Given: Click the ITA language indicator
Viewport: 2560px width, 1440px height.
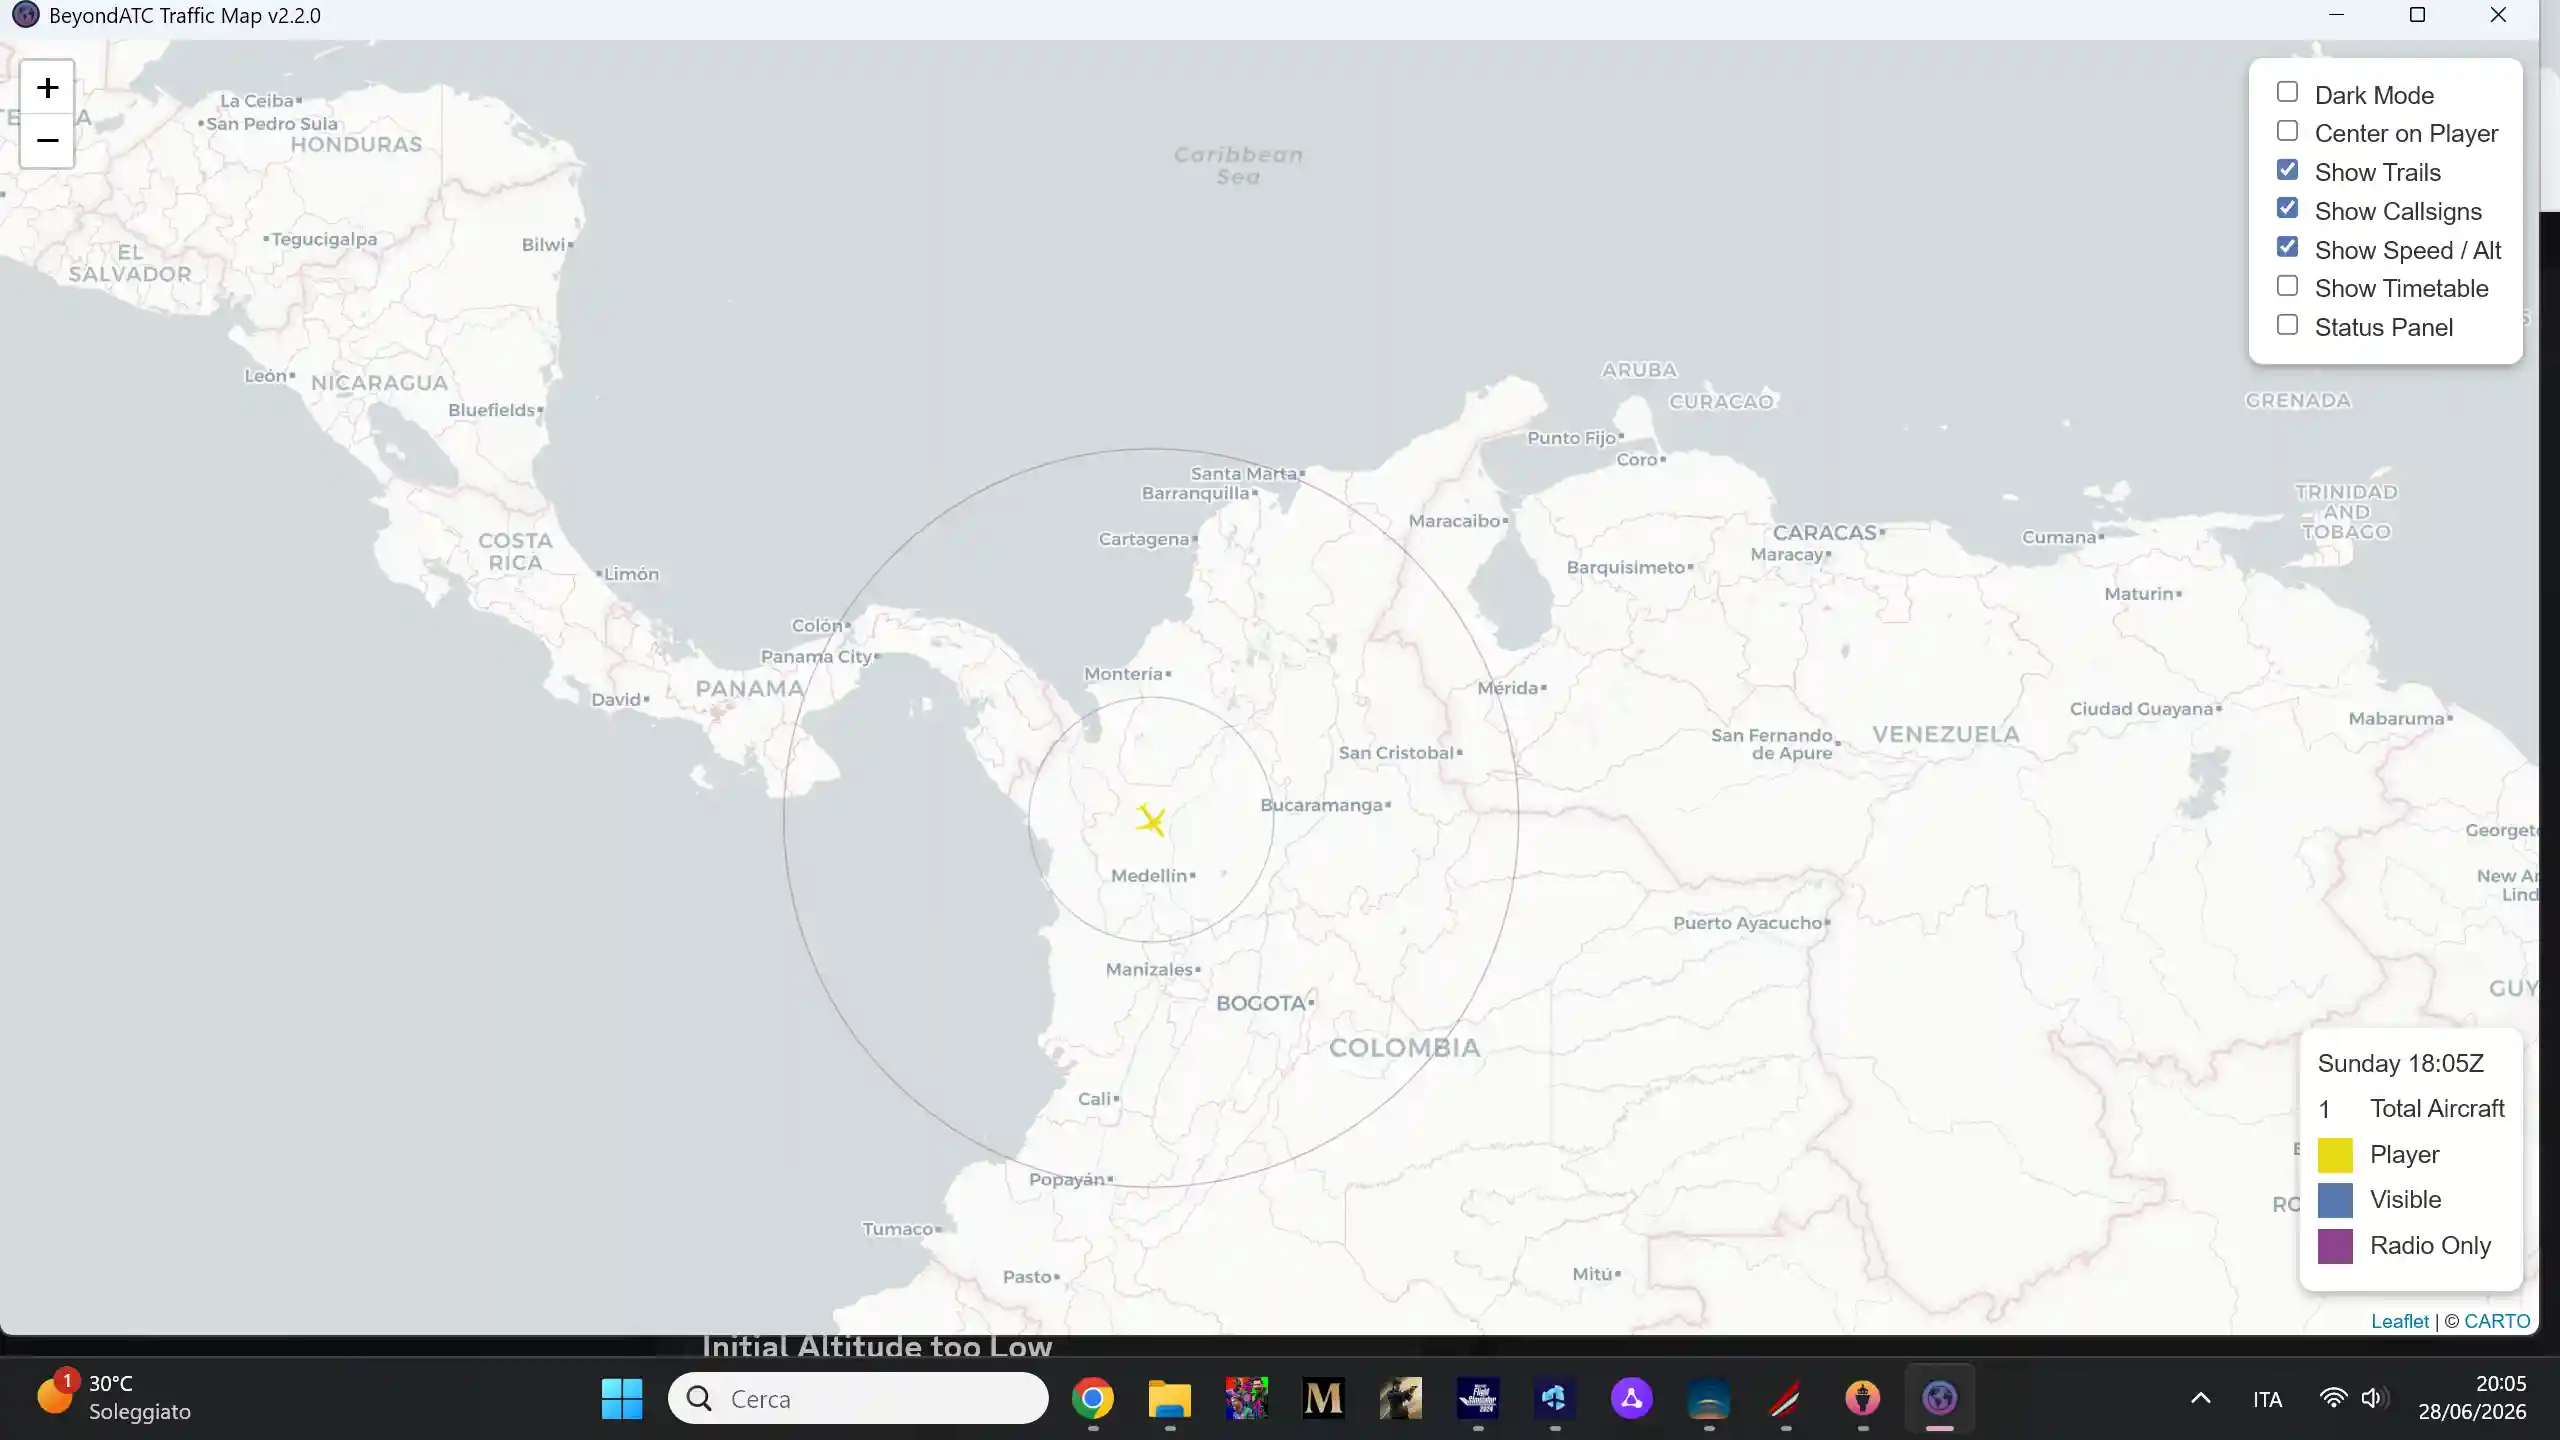Looking at the screenshot, I should click(2267, 1399).
